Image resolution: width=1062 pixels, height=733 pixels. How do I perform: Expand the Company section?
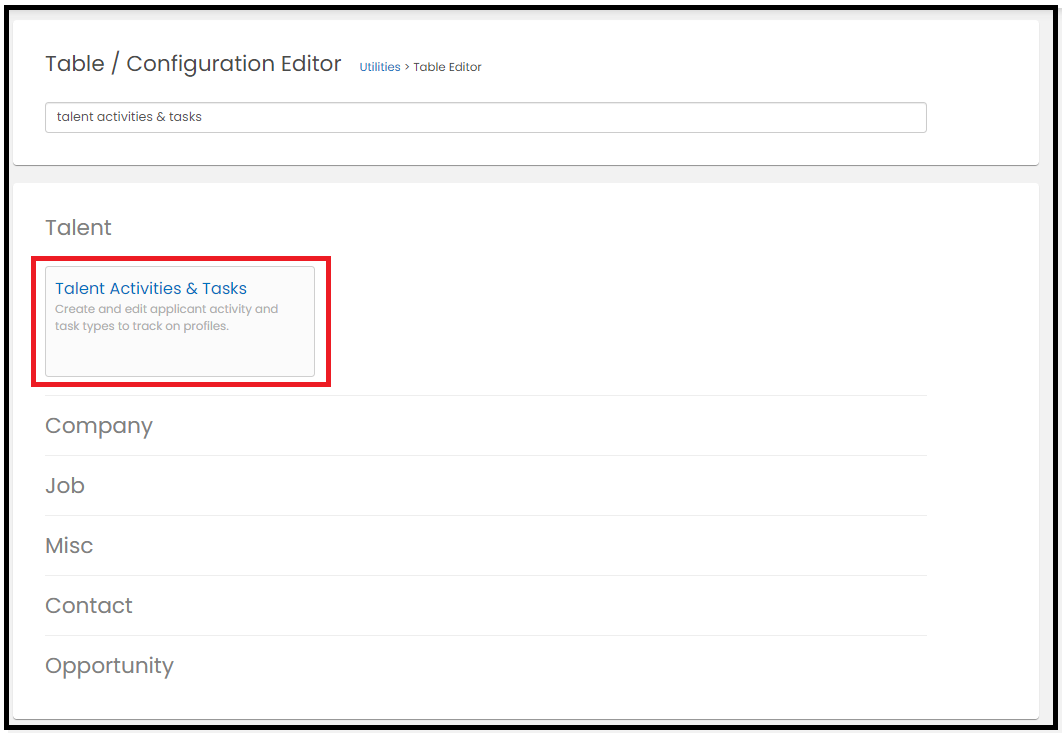(x=99, y=425)
